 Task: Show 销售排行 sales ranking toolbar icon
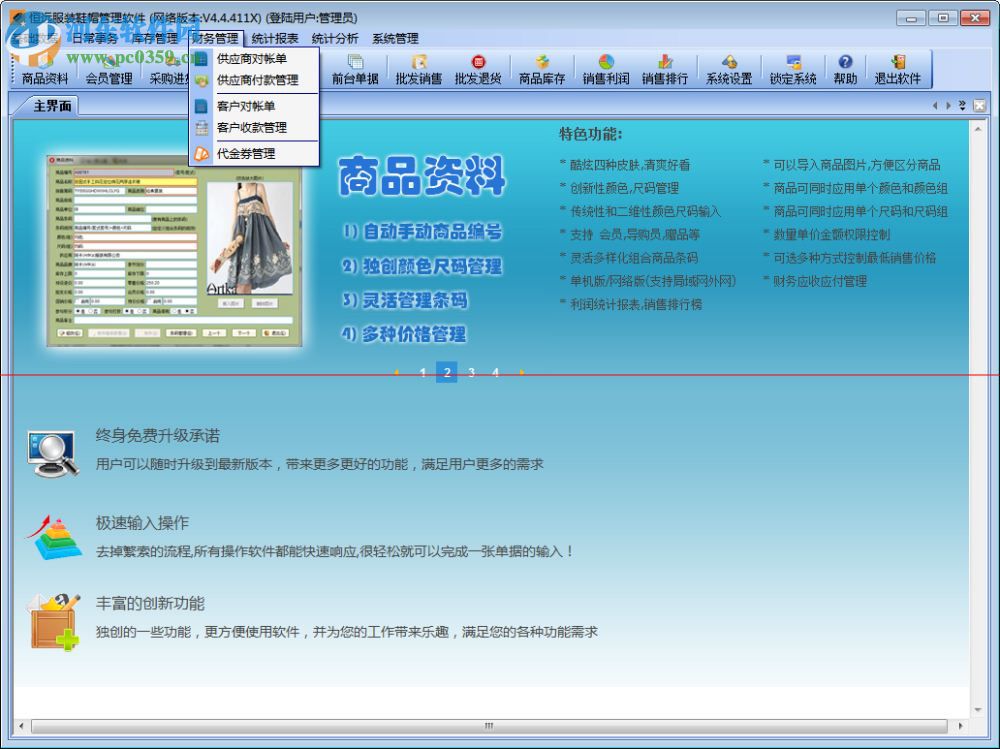(x=666, y=72)
